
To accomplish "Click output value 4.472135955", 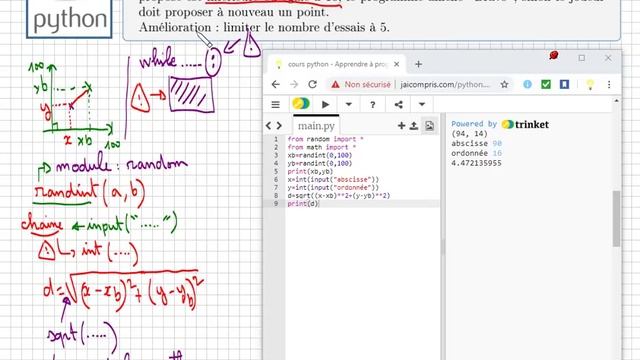I will (x=476, y=163).
